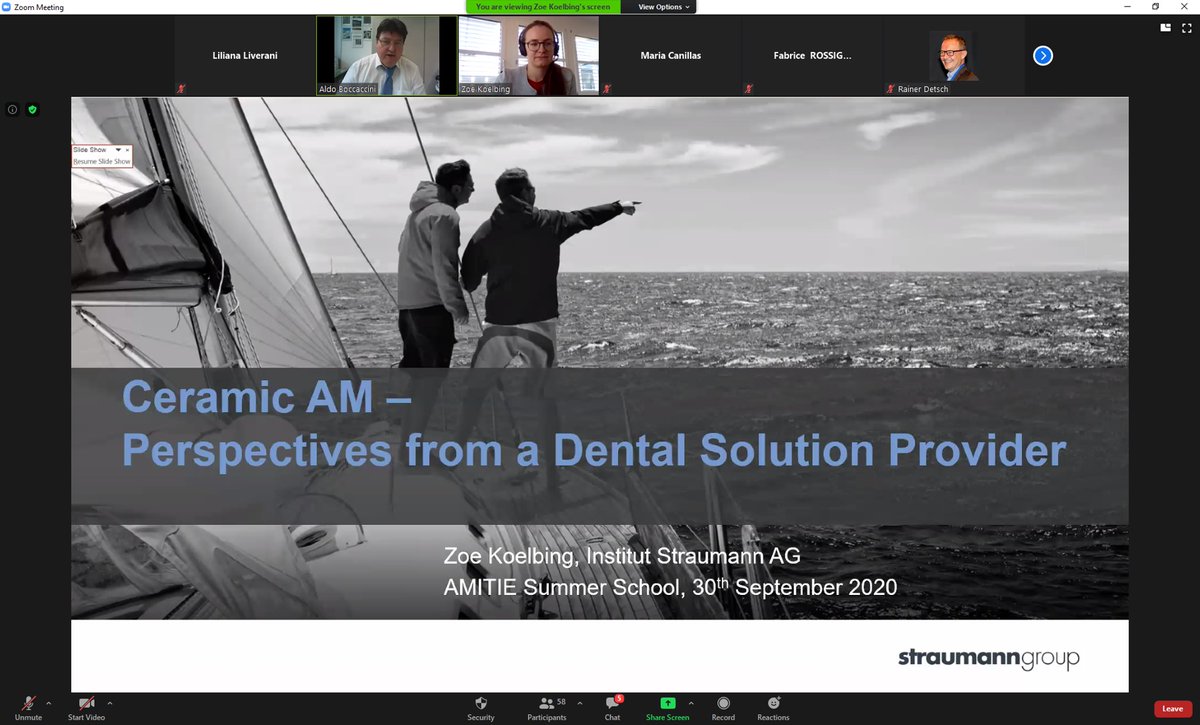Click the meeting information icon

(12, 110)
